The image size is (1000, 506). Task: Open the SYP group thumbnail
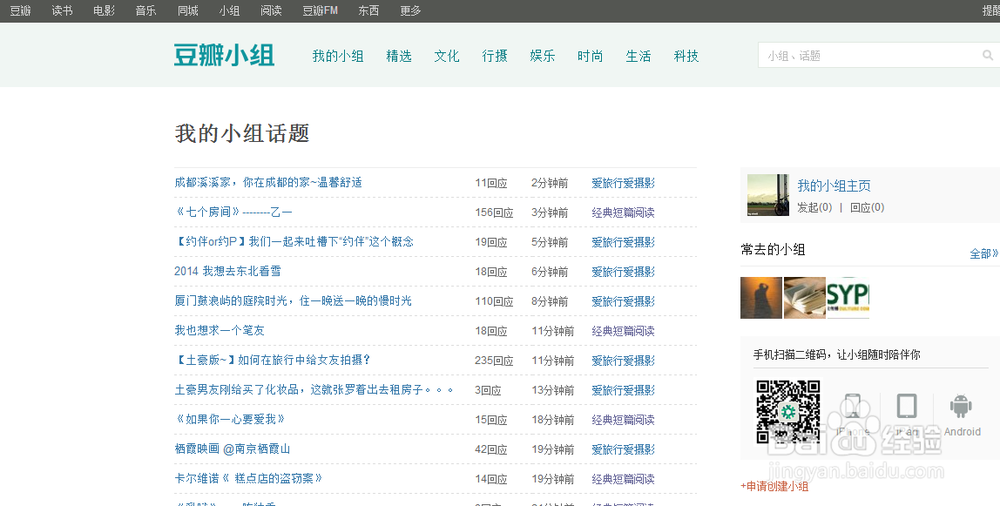[x=848, y=298]
